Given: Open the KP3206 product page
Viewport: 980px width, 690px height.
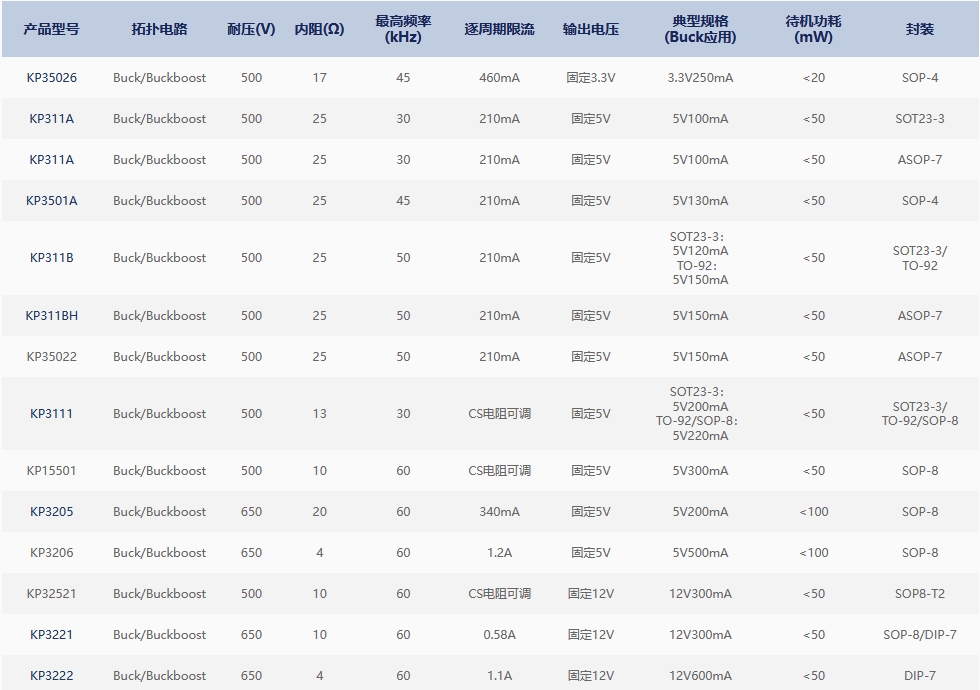Looking at the screenshot, I should click(51, 552).
